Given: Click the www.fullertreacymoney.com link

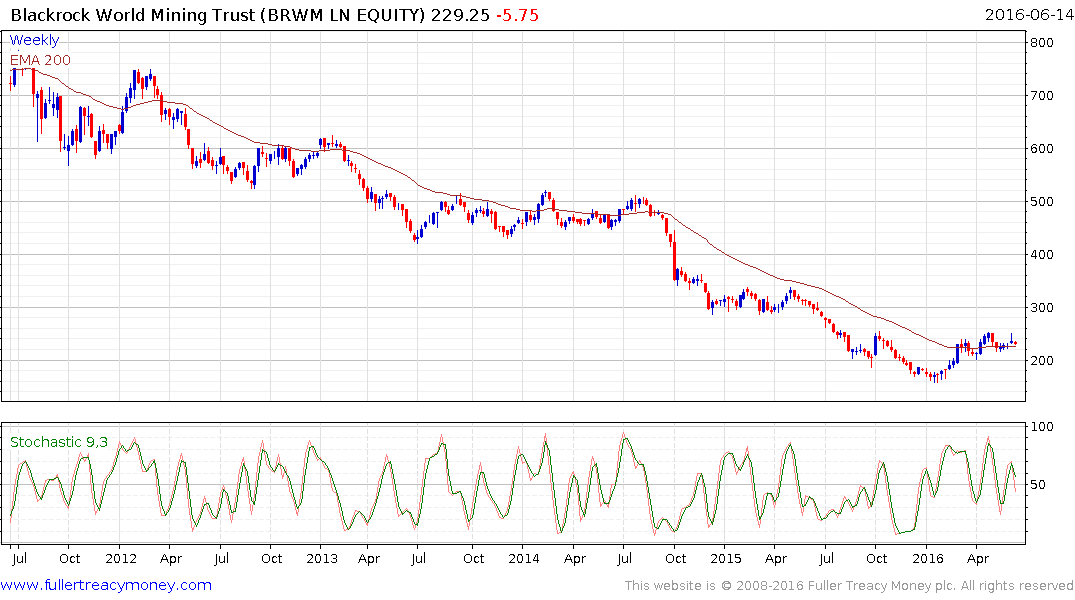Looking at the screenshot, I should pyautogui.click(x=106, y=585).
